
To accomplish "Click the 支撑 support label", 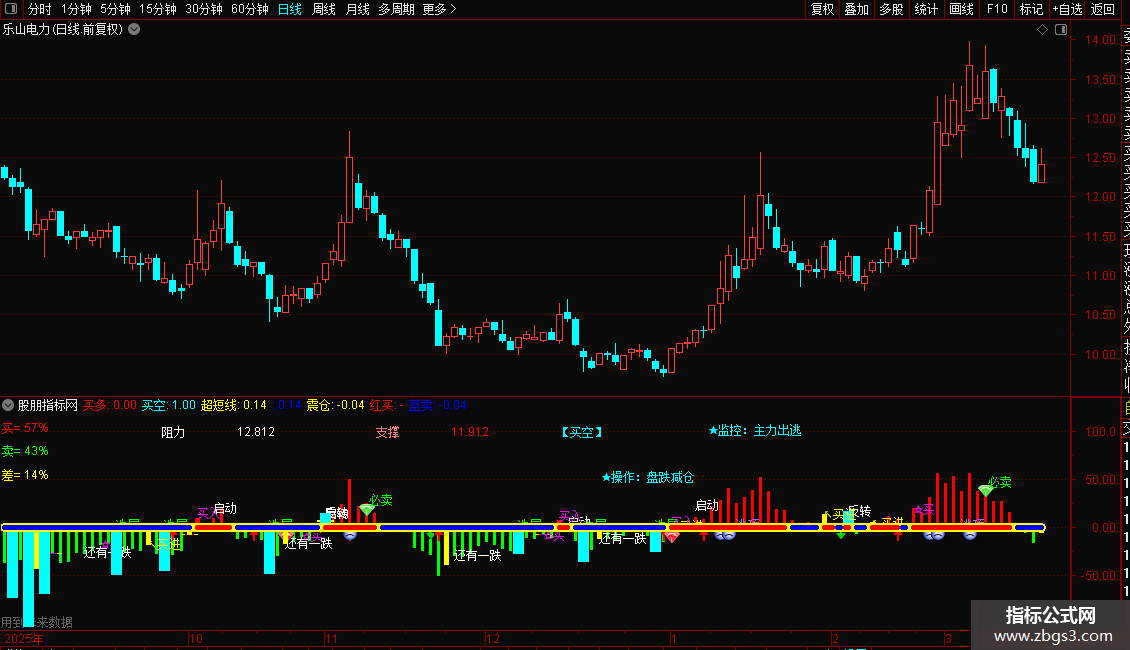I will pyautogui.click(x=387, y=432).
